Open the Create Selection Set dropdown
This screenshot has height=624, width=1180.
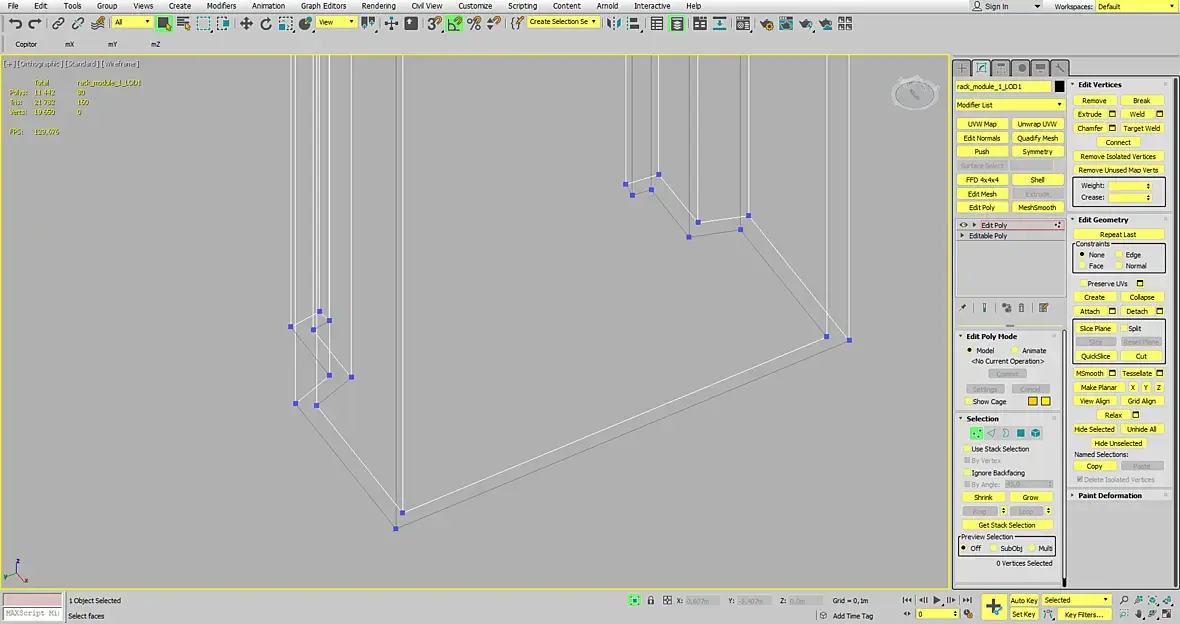pyautogui.click(x=563, y=22)
